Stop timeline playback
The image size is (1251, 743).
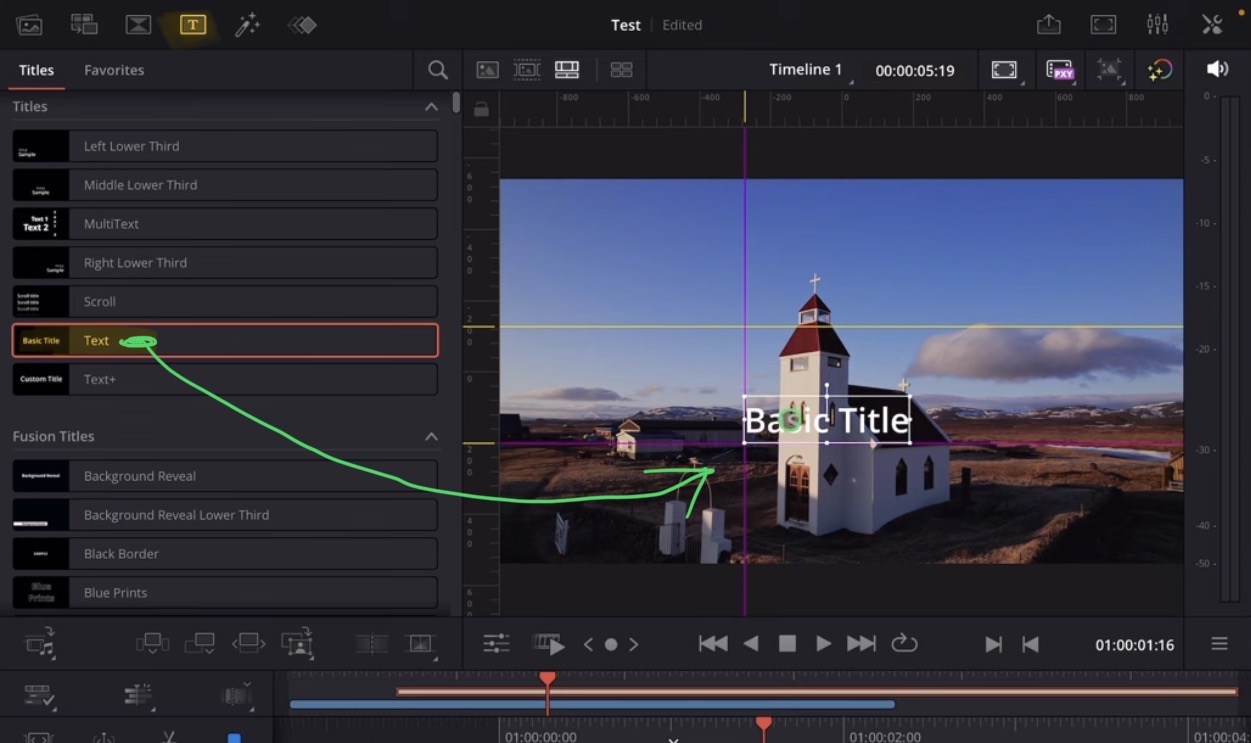[787, 643]
